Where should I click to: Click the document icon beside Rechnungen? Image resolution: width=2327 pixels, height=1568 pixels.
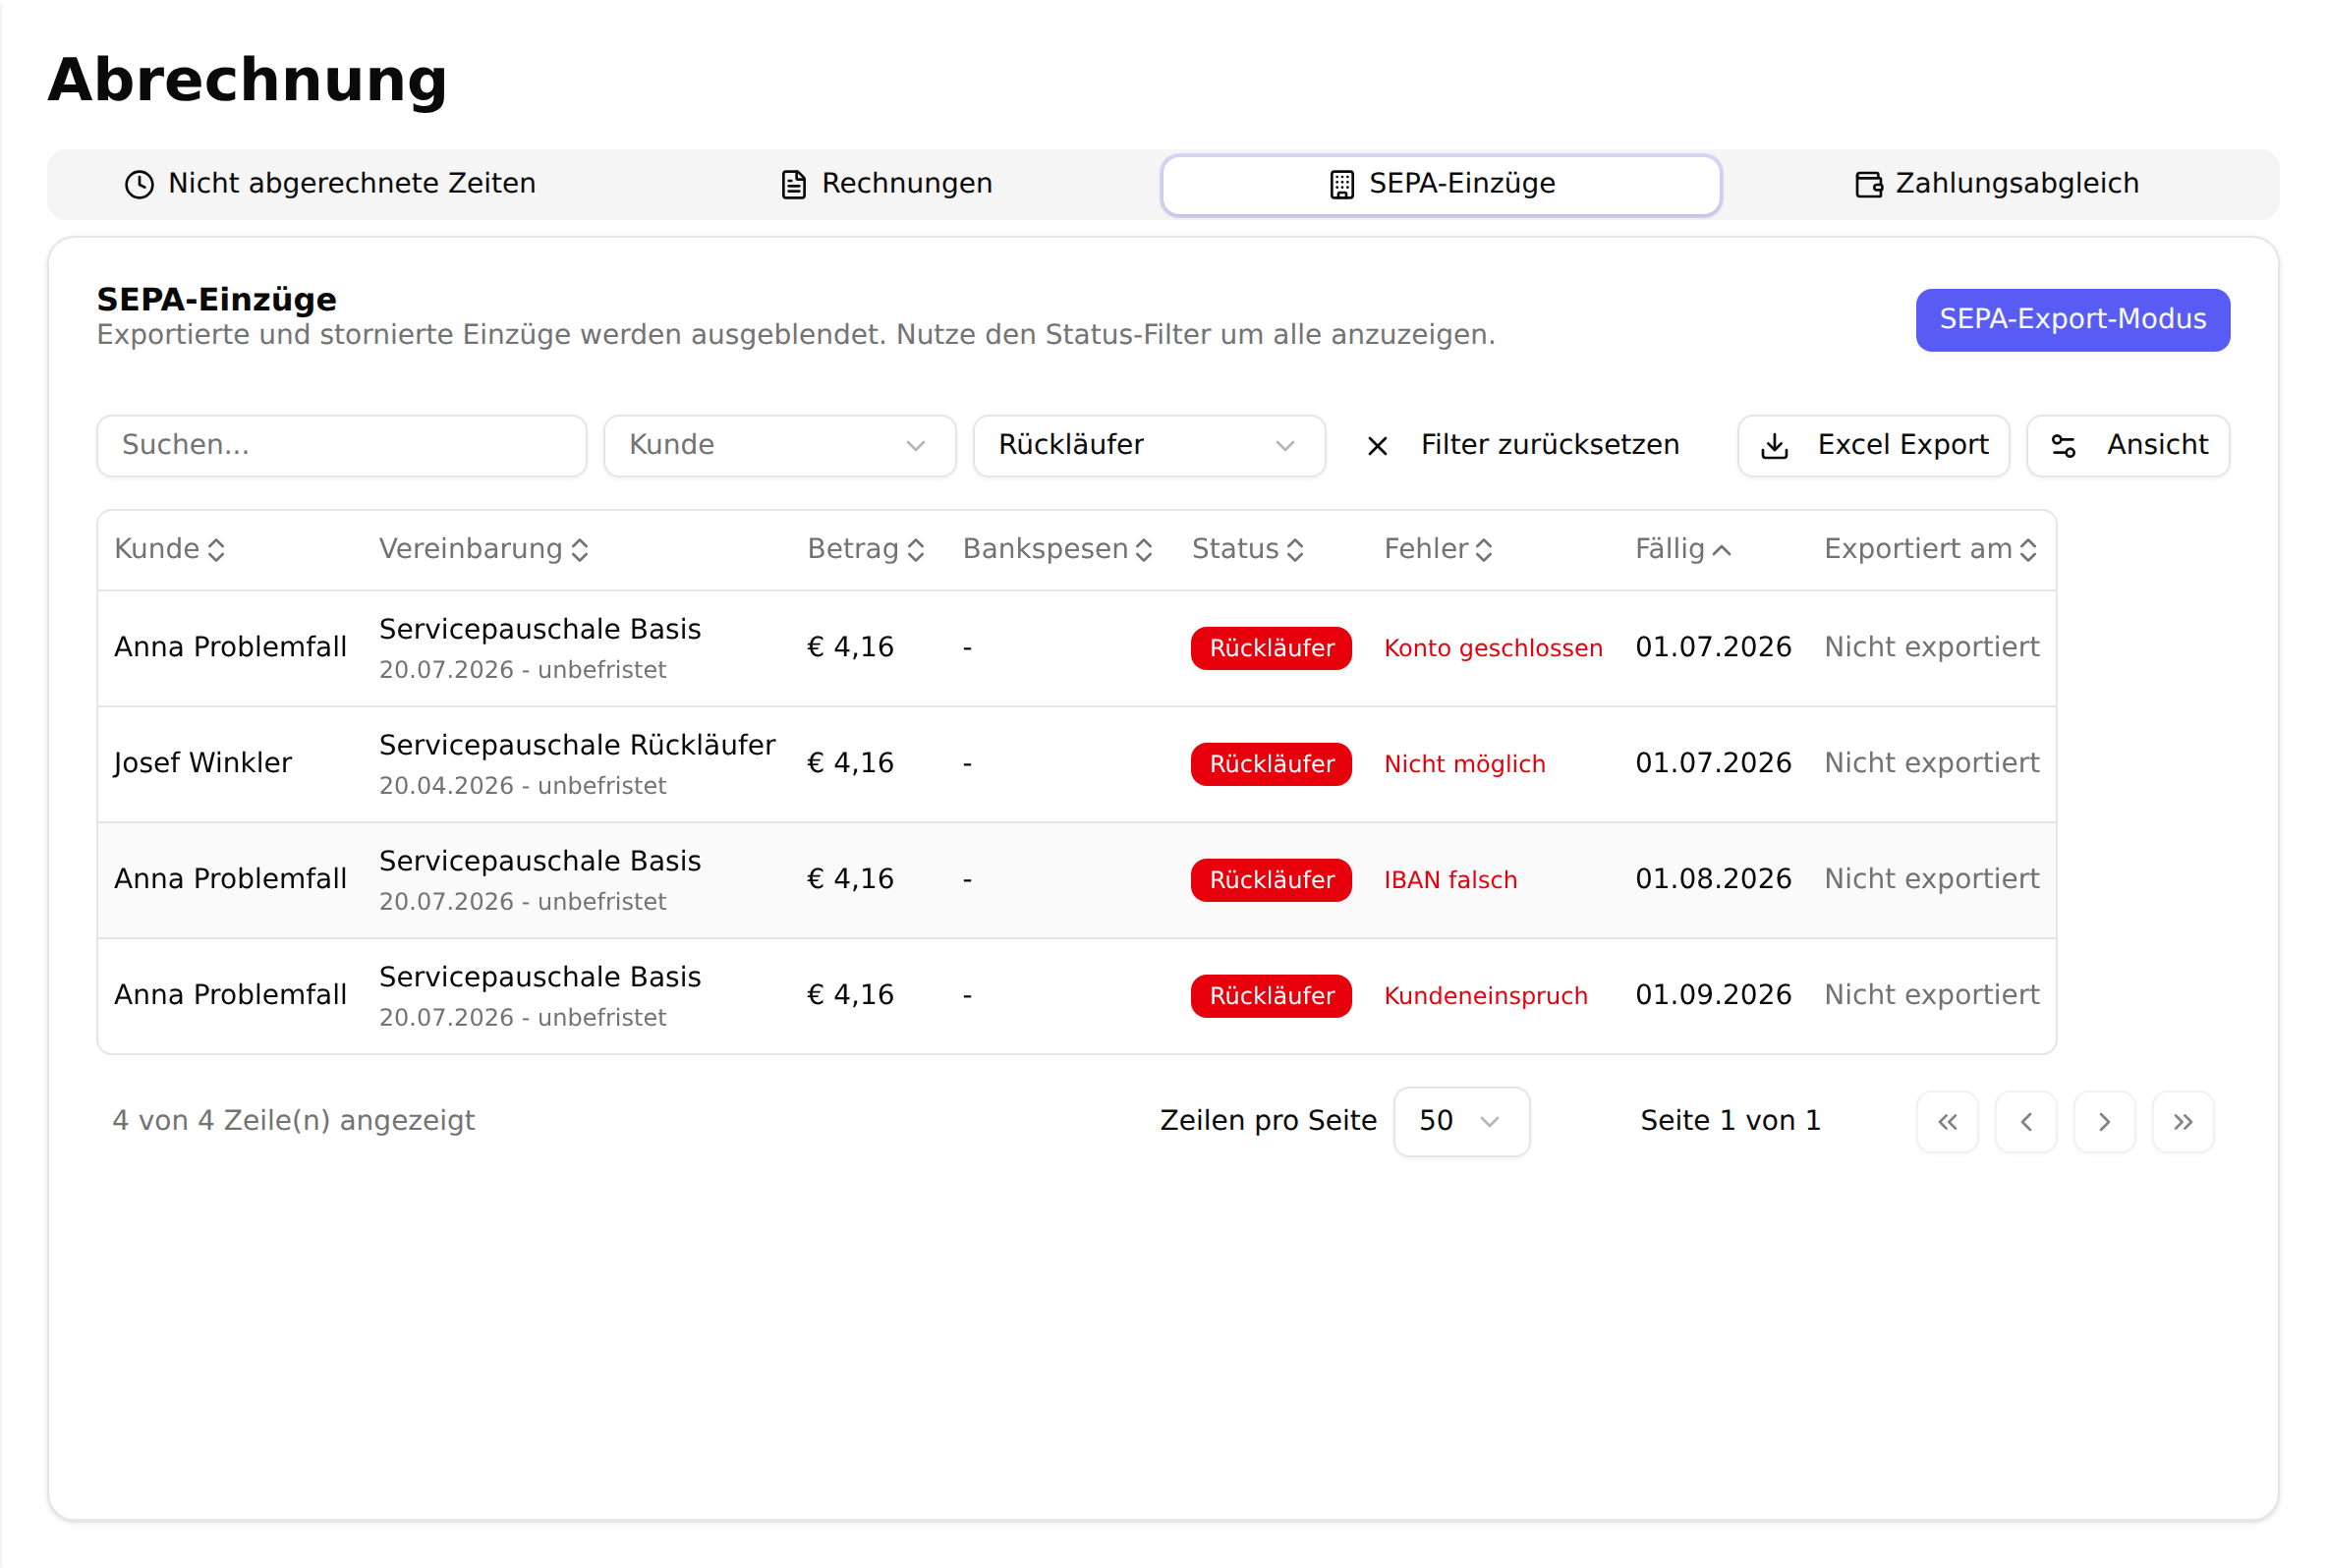[x=793, y=184]
